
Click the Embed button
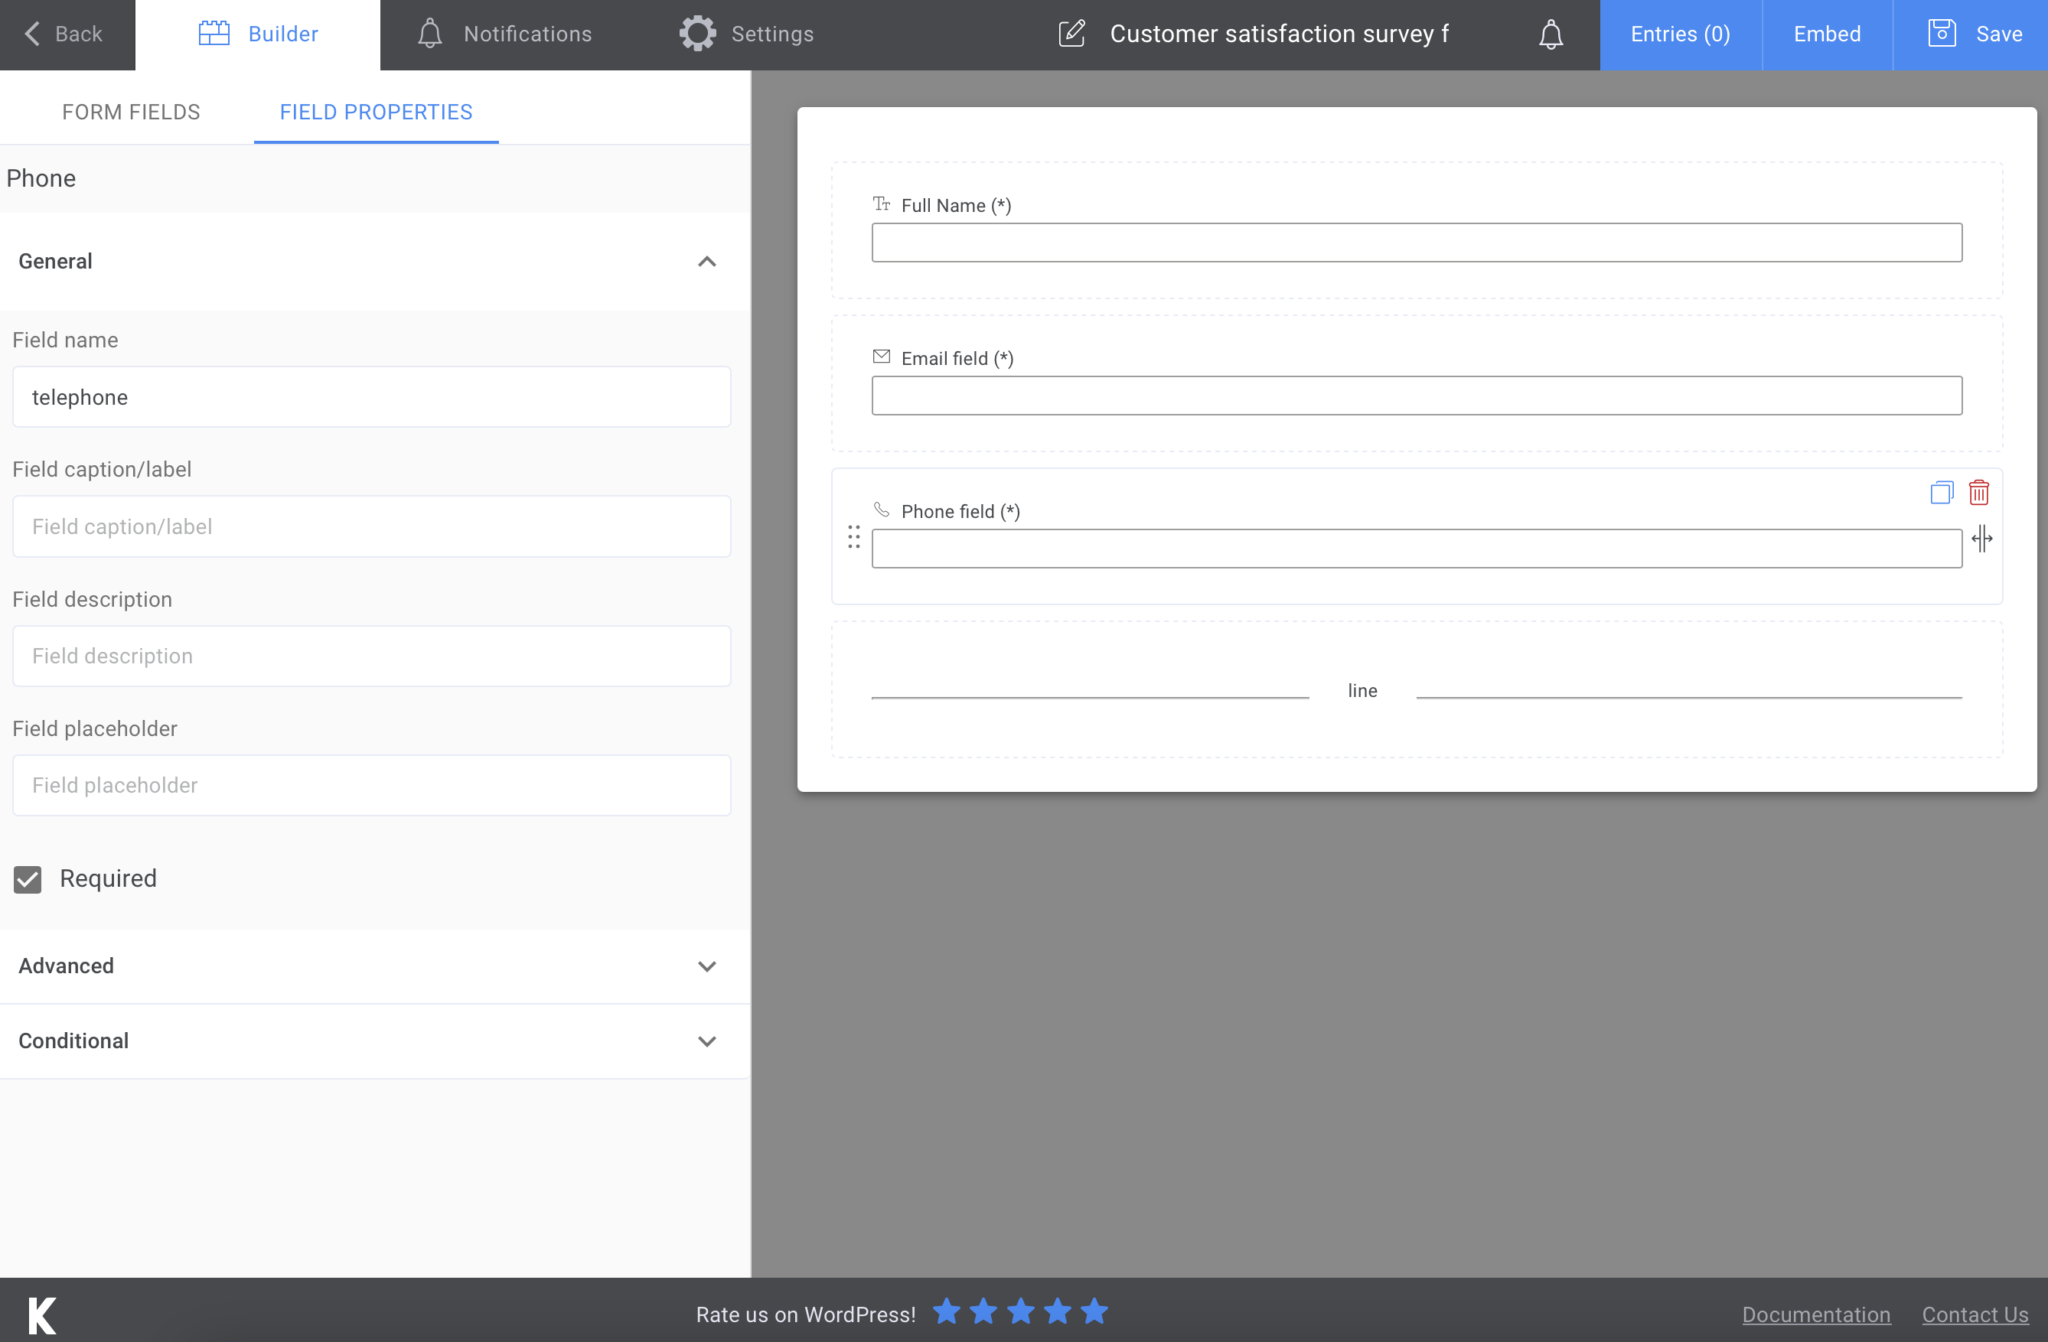point(1826,33)
